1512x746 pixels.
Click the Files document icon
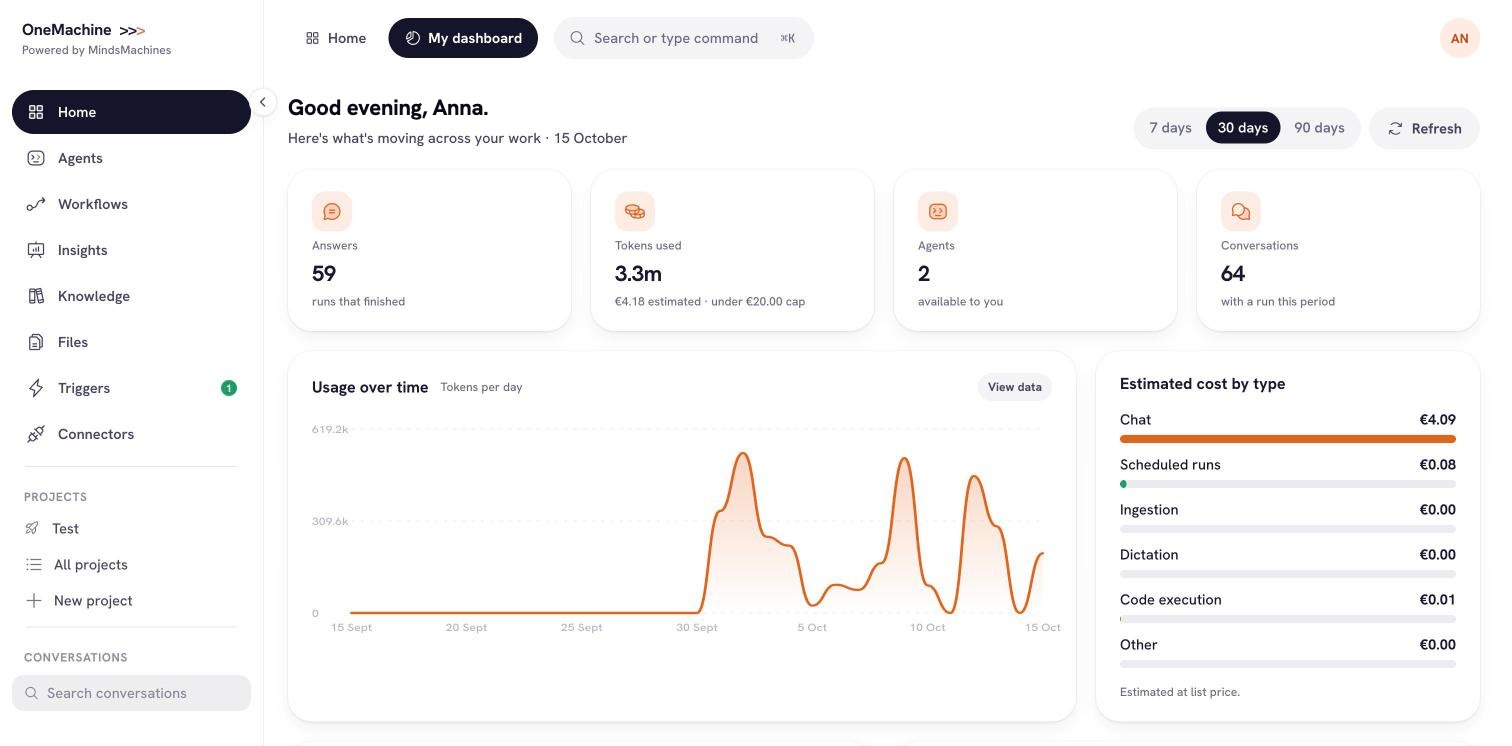pyautogui.click(x=36, y=342)
